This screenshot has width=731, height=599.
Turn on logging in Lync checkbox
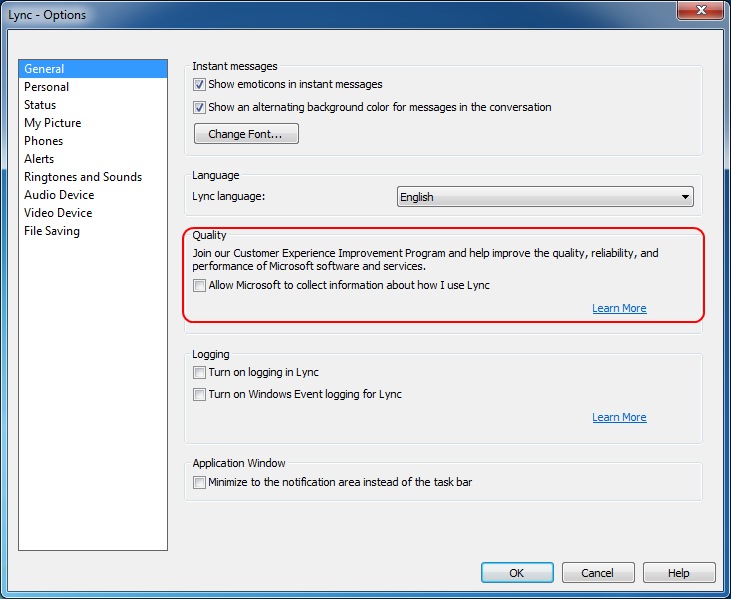pyautogui.click(x=199, y=372)
